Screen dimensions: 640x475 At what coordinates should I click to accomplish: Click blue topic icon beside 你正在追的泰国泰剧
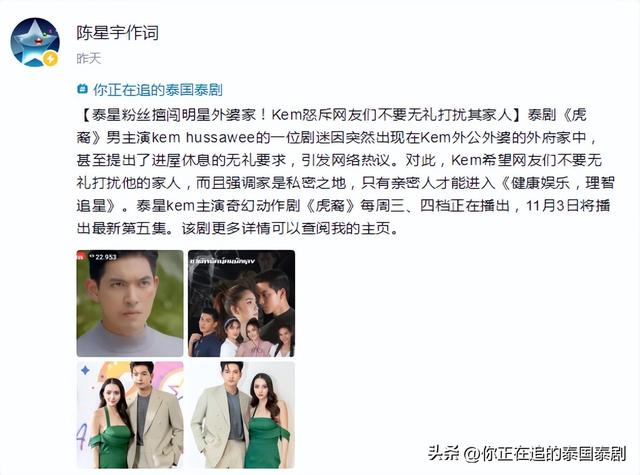coord(82,89)
